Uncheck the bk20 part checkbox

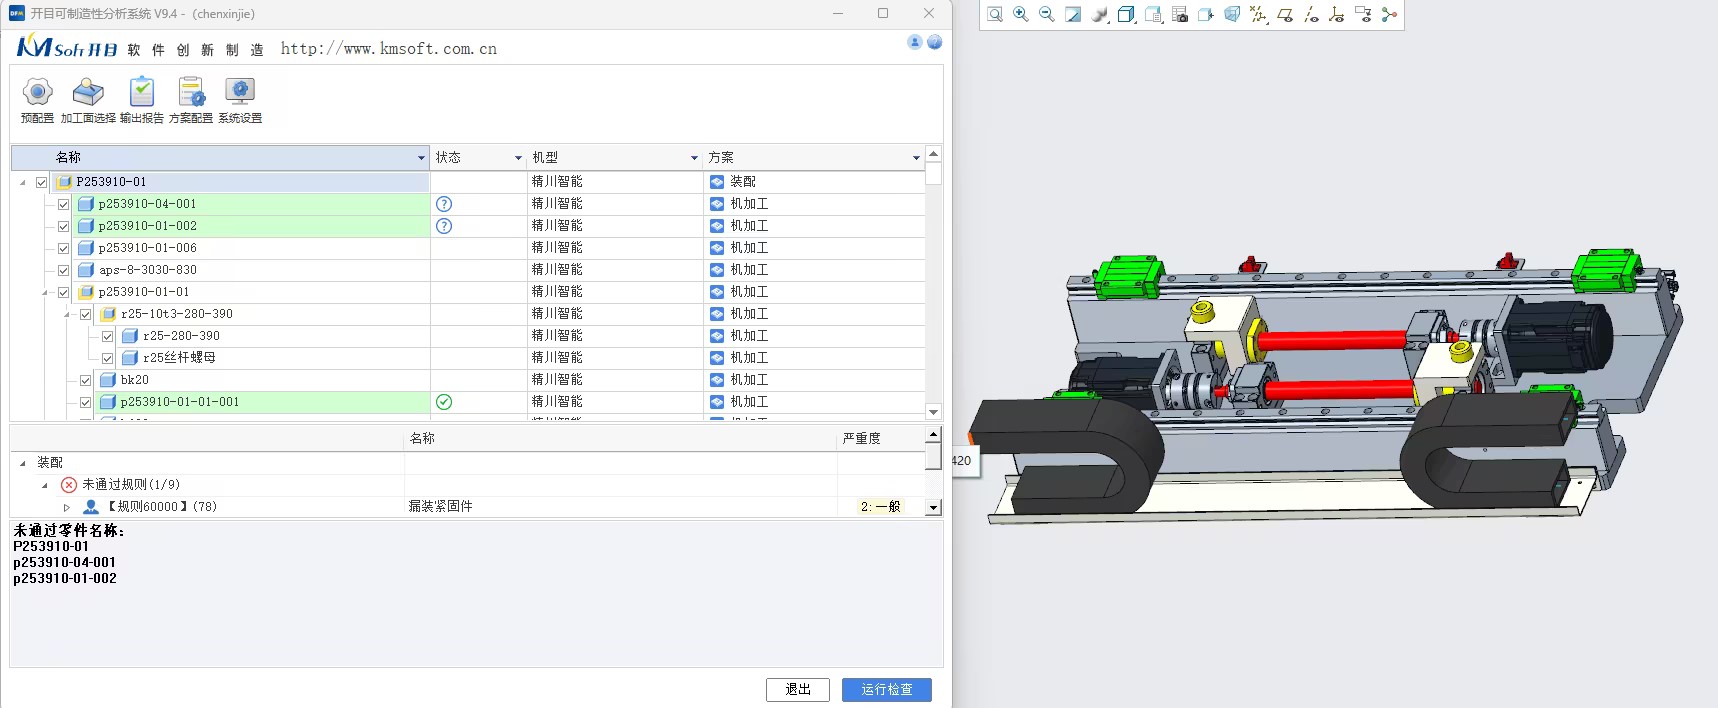86,380
